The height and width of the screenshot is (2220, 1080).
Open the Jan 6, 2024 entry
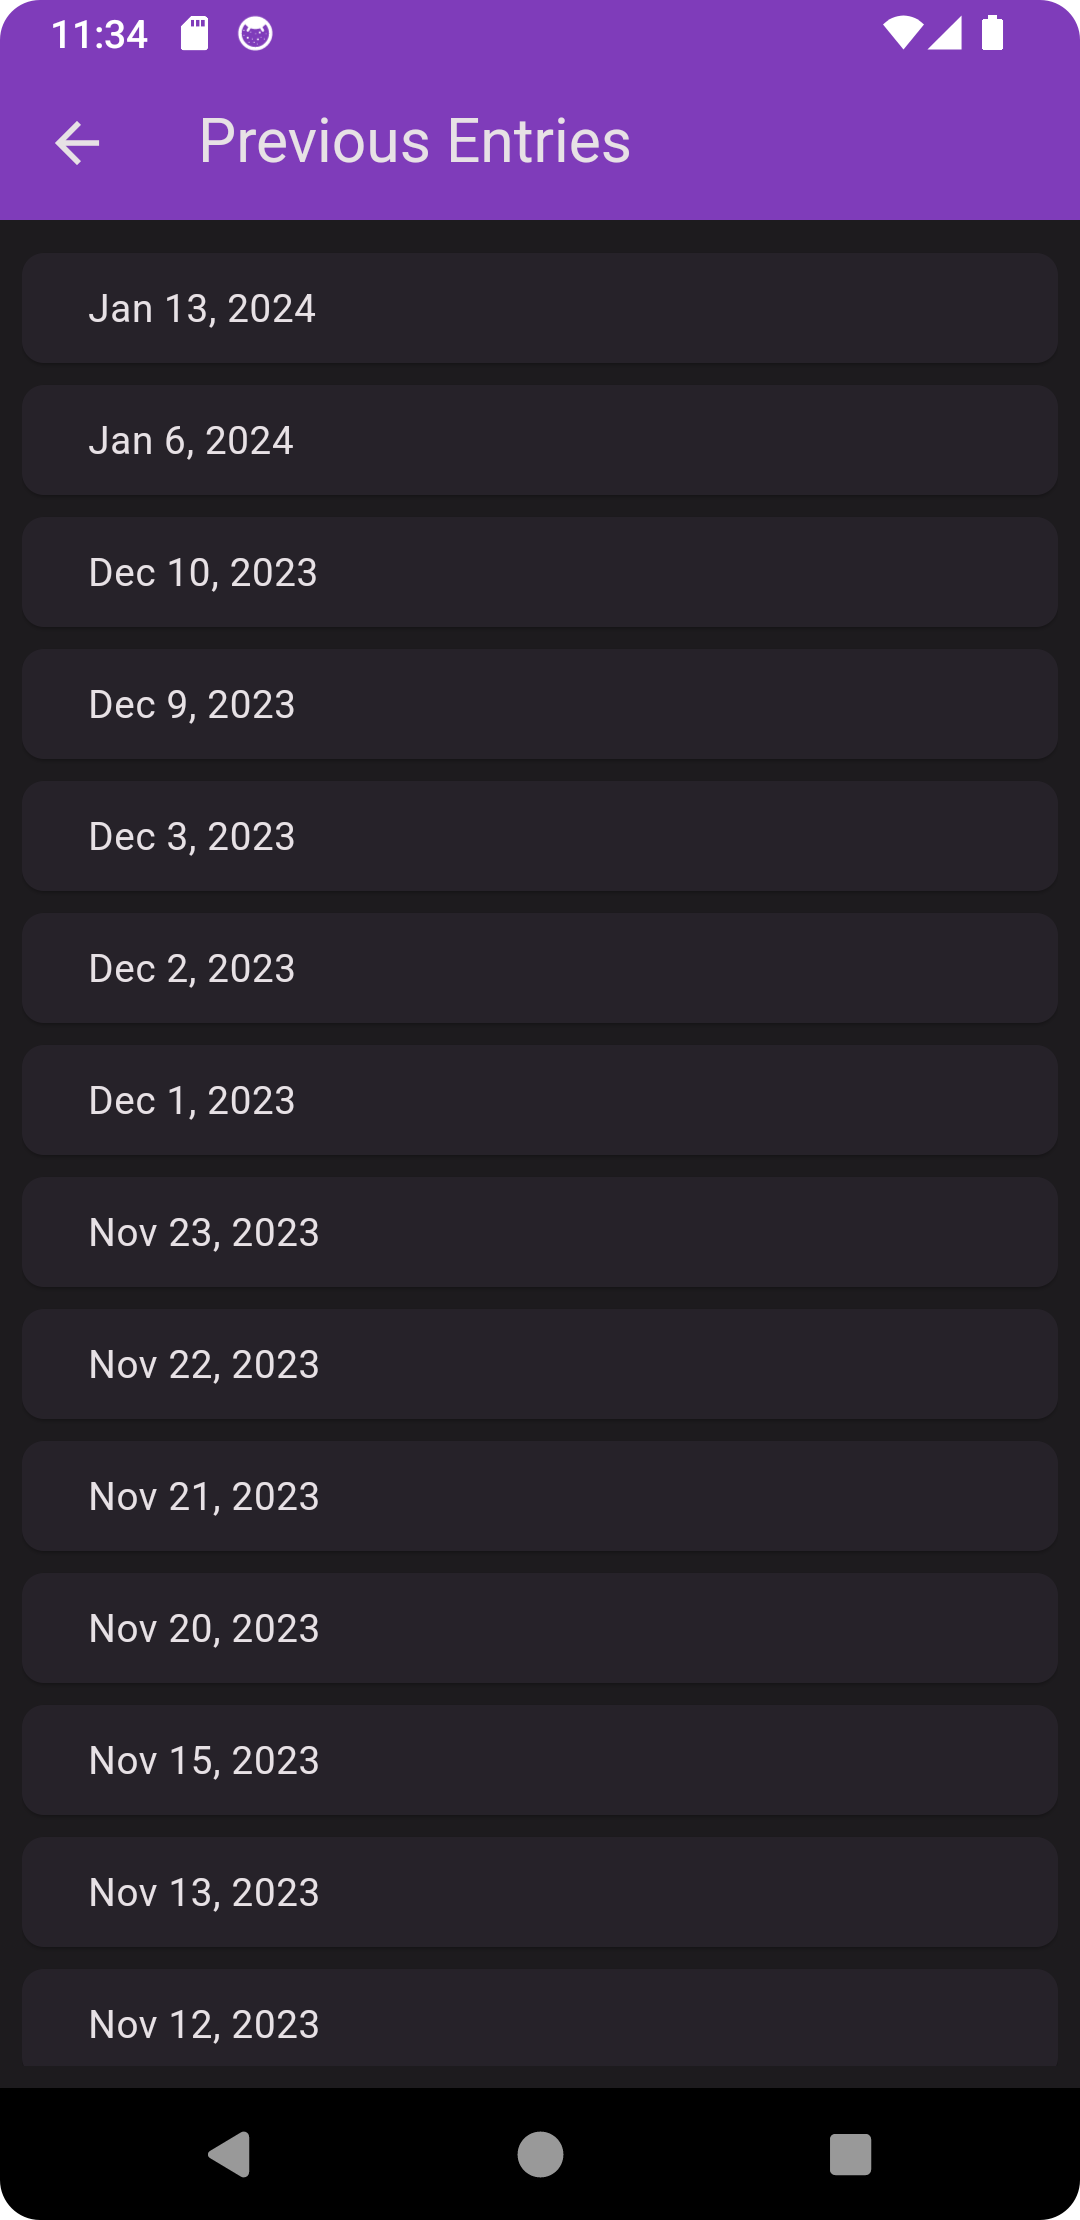click(x=540, y=440)
